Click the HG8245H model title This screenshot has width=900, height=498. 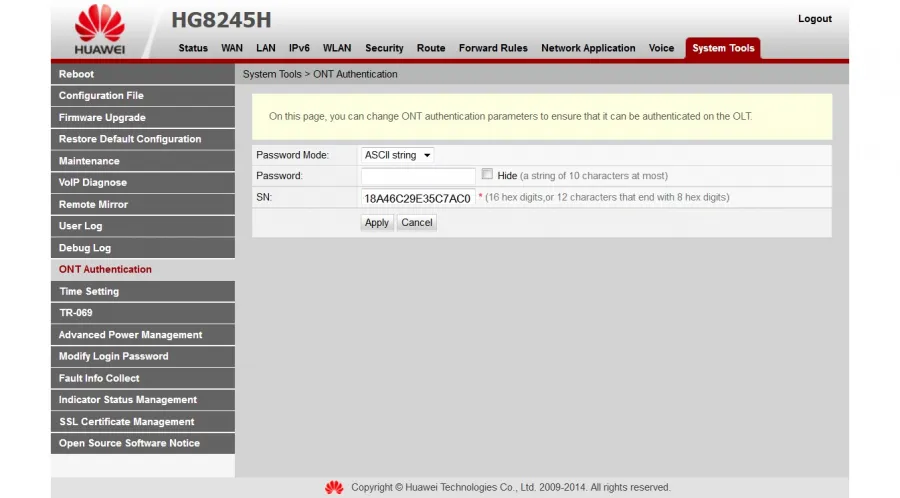(x=221, y=20)
